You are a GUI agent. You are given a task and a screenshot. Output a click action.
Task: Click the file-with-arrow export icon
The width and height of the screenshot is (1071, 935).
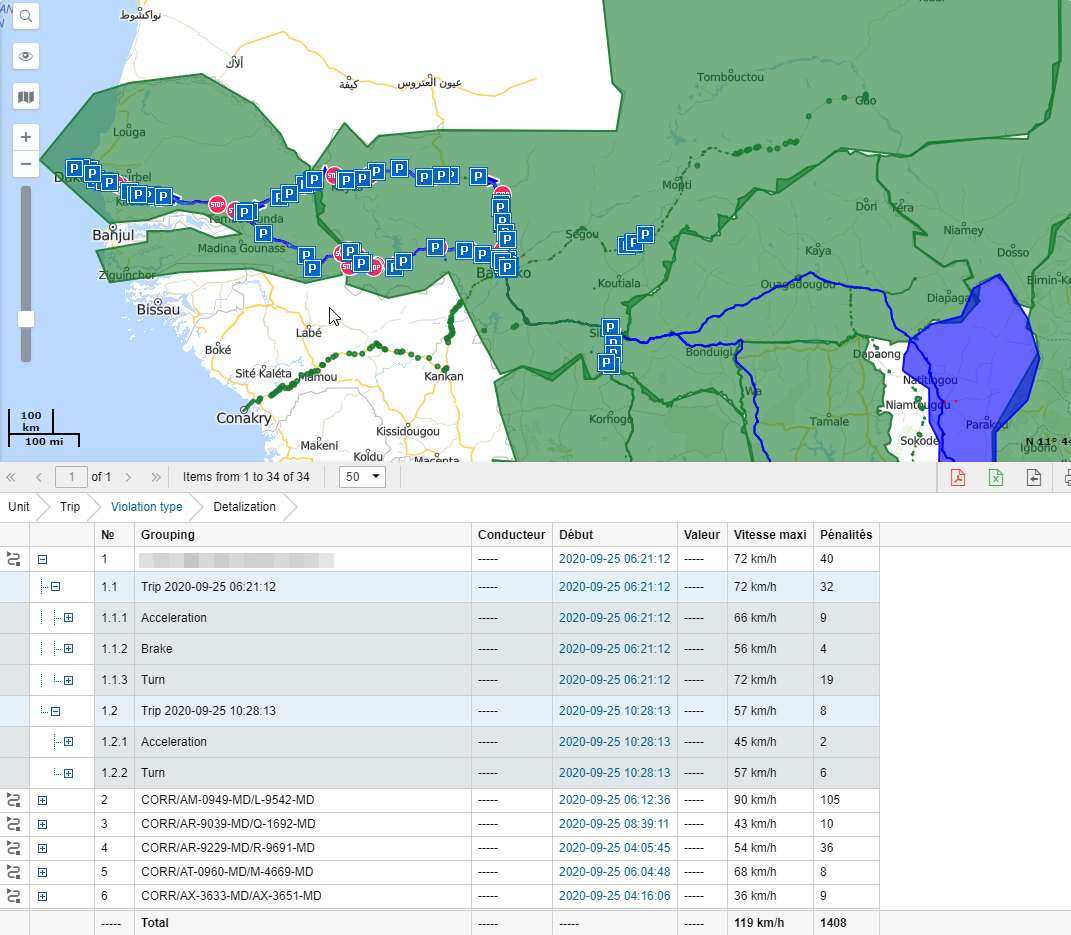pyautogui.click(x=1033, y=478)
